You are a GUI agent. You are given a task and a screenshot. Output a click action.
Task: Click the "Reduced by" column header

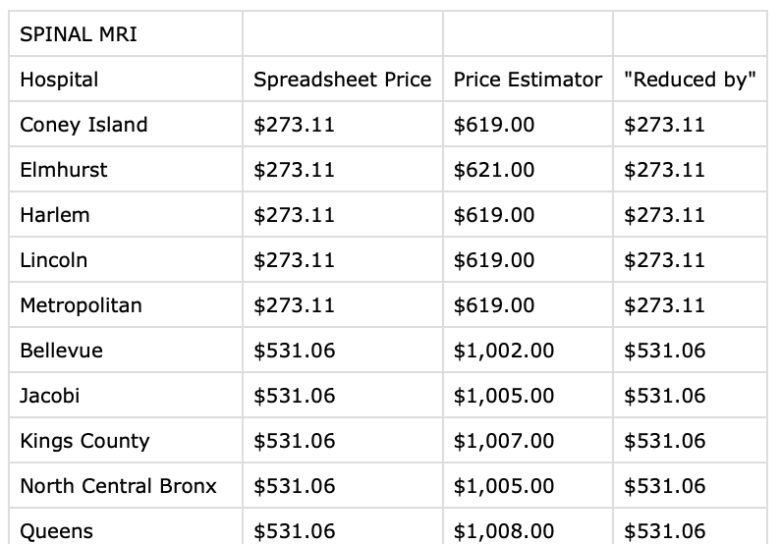pos(690,79)
